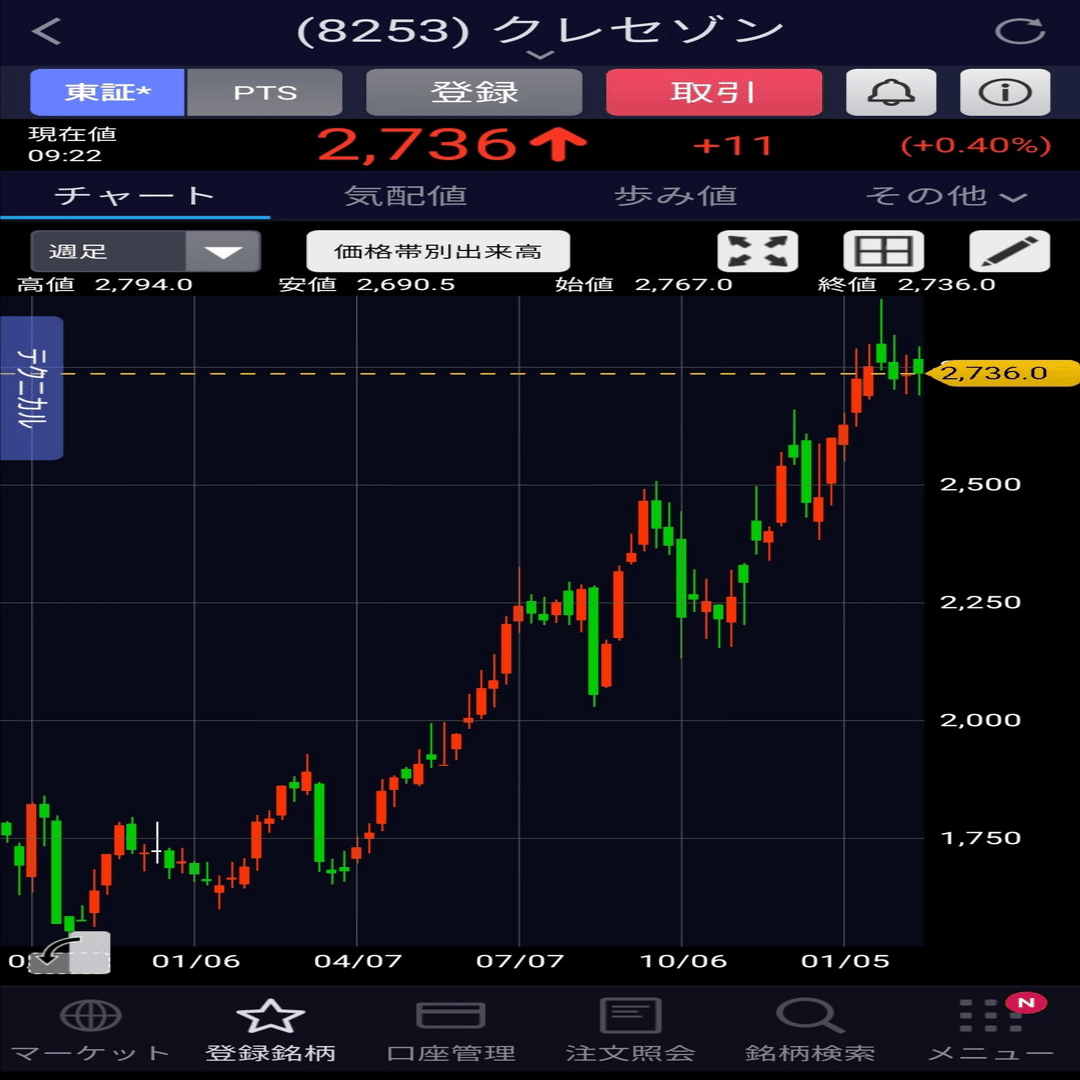Open the price alert bell
1080x1080 pixels.
[891, 92]
